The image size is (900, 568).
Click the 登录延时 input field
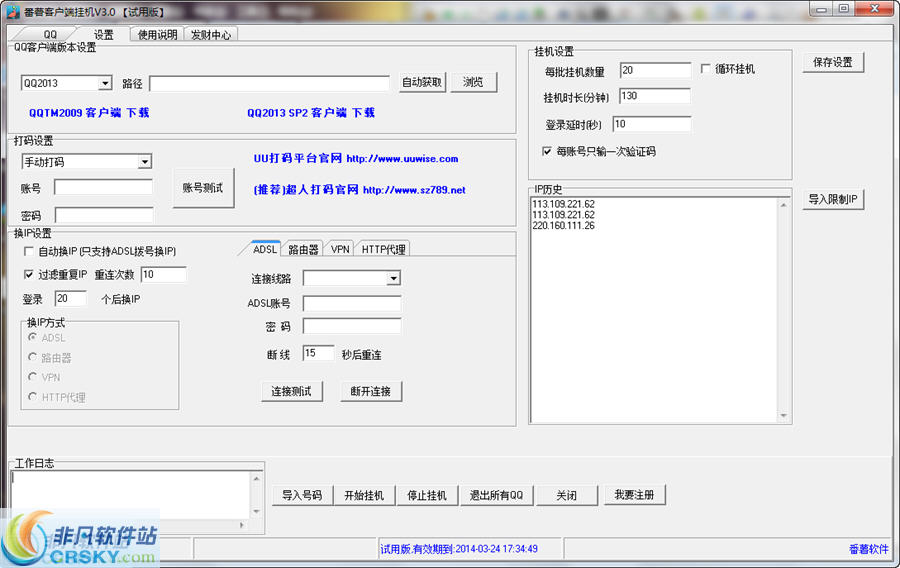point(652,124)
